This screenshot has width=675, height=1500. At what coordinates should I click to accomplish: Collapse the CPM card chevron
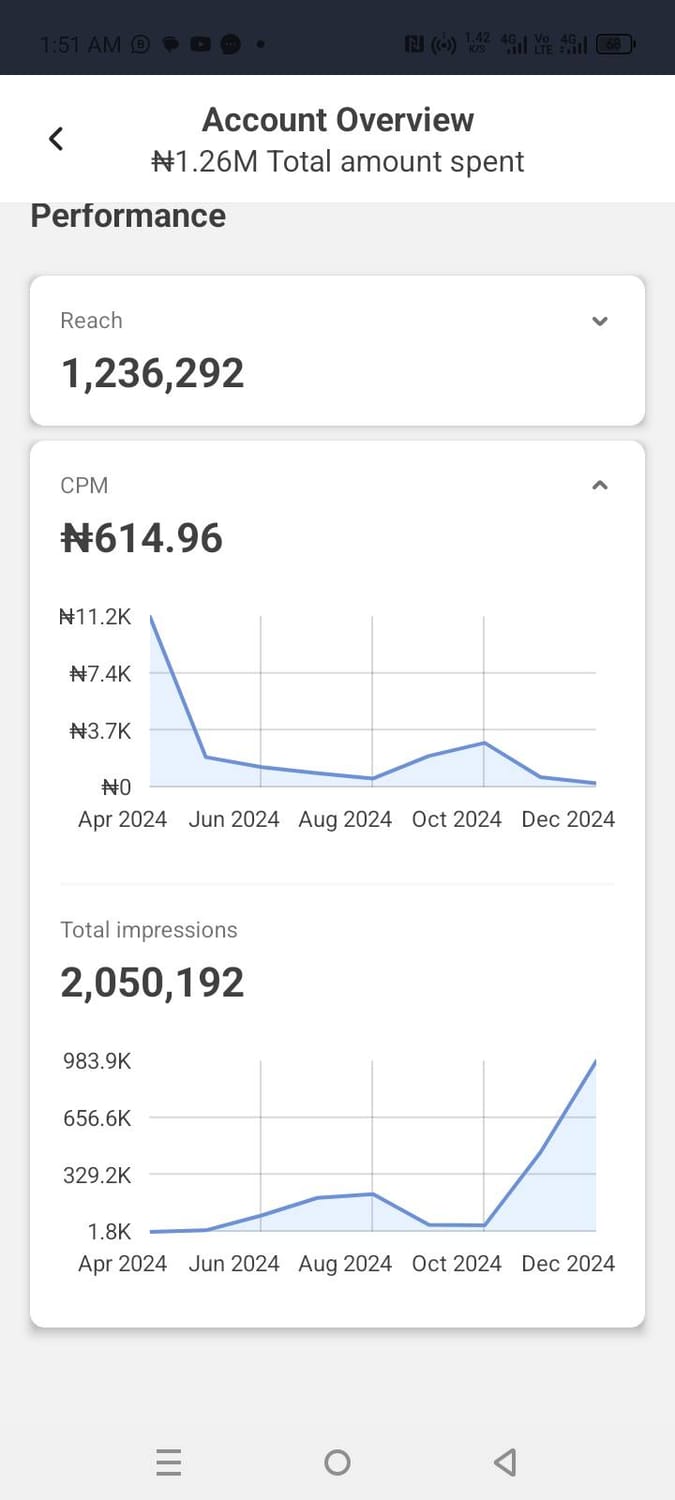[600, 485]
